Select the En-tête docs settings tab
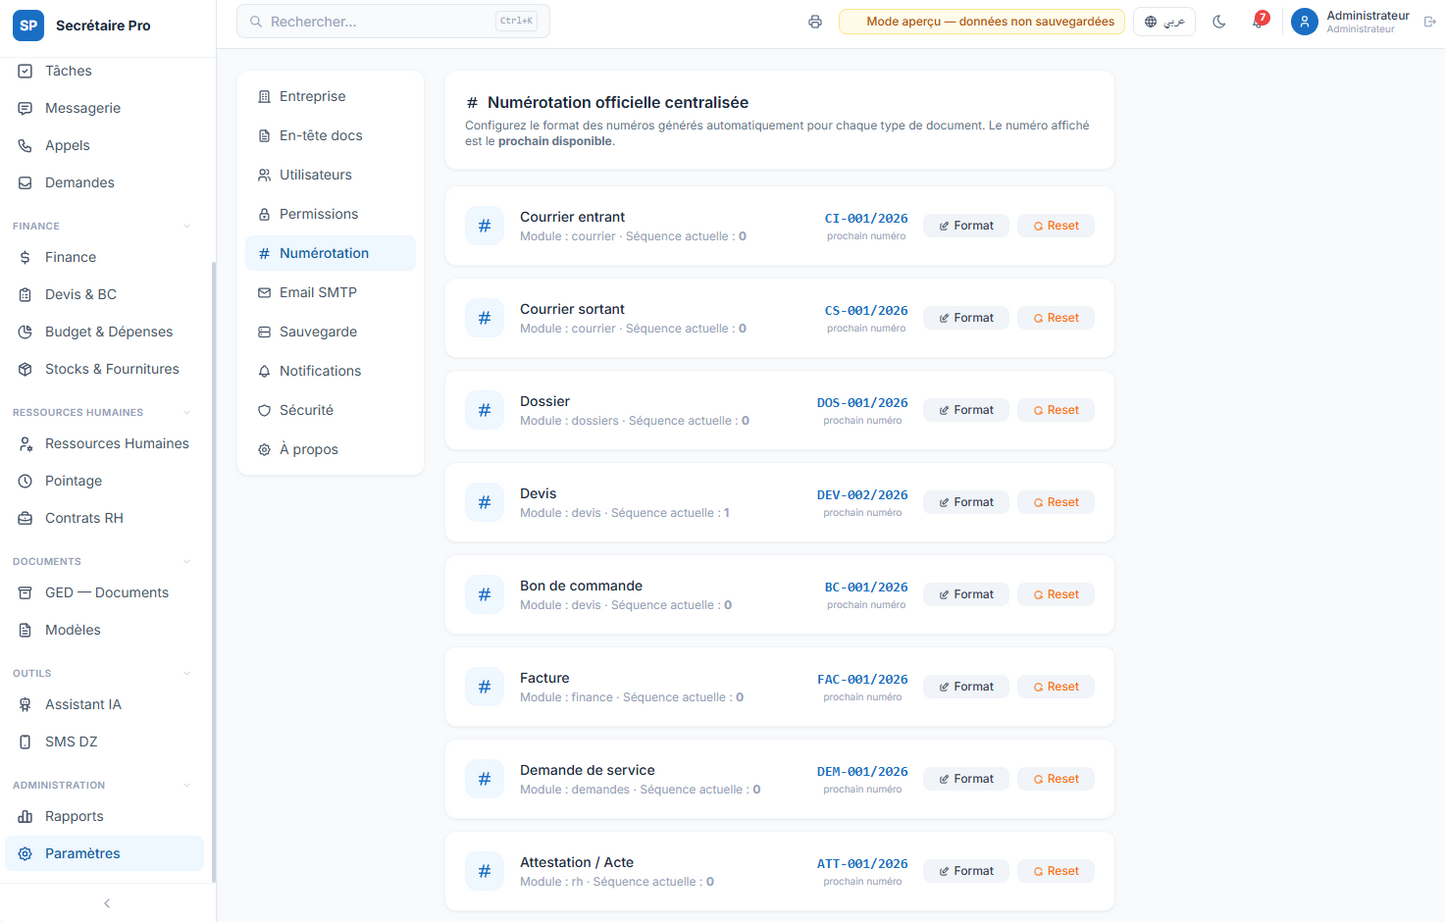The image size is (1445, 922). click(330, 135)
